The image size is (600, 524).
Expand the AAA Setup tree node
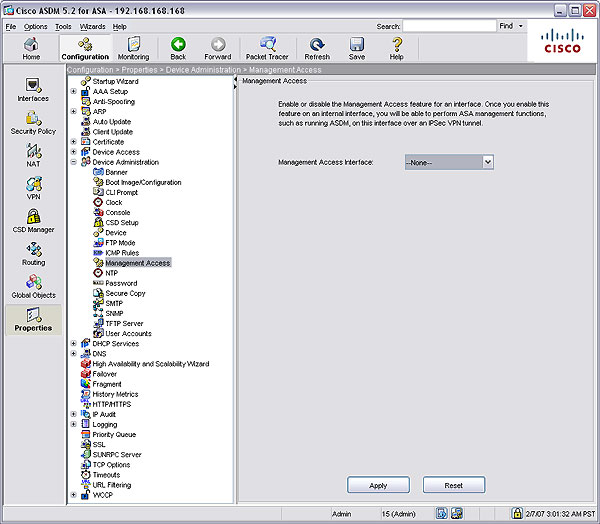point(74,91)
